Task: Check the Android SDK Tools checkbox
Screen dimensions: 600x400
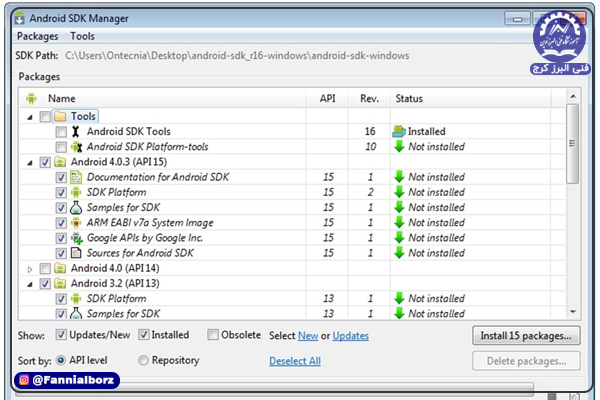Action: coord(61,132)
